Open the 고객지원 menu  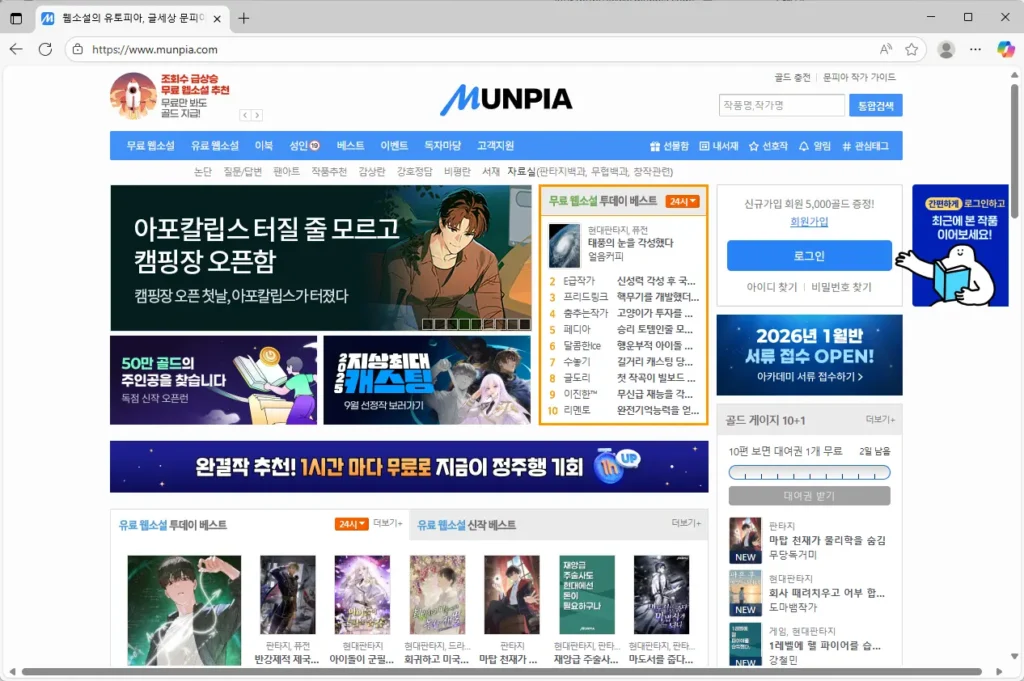(496, 146)
